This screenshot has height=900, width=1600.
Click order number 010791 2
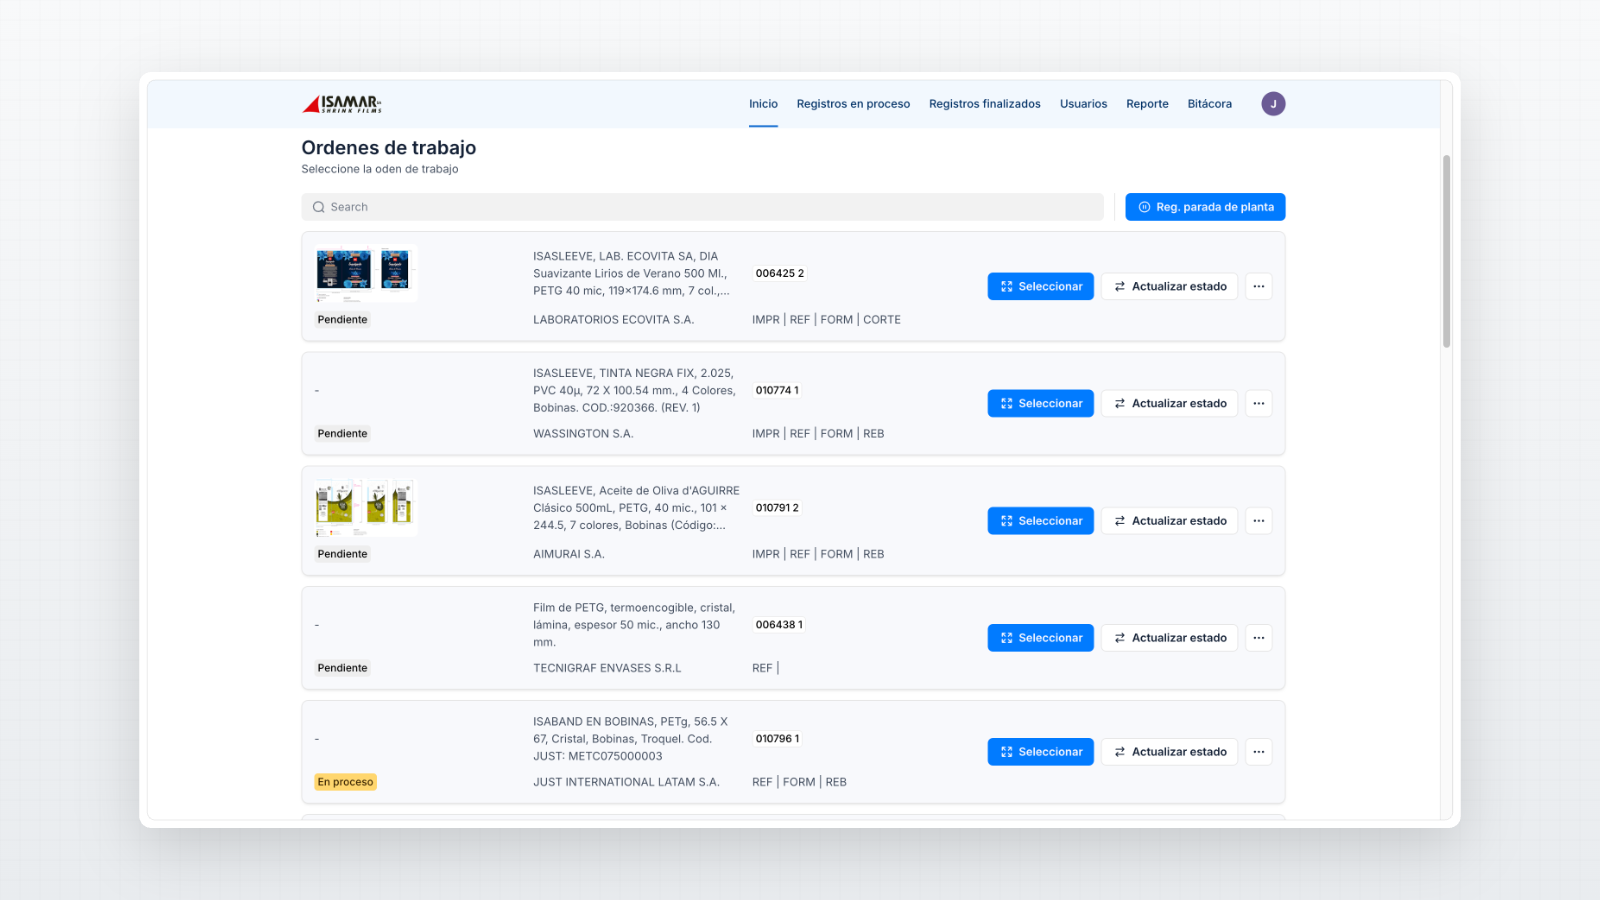(x=777, y=508)
